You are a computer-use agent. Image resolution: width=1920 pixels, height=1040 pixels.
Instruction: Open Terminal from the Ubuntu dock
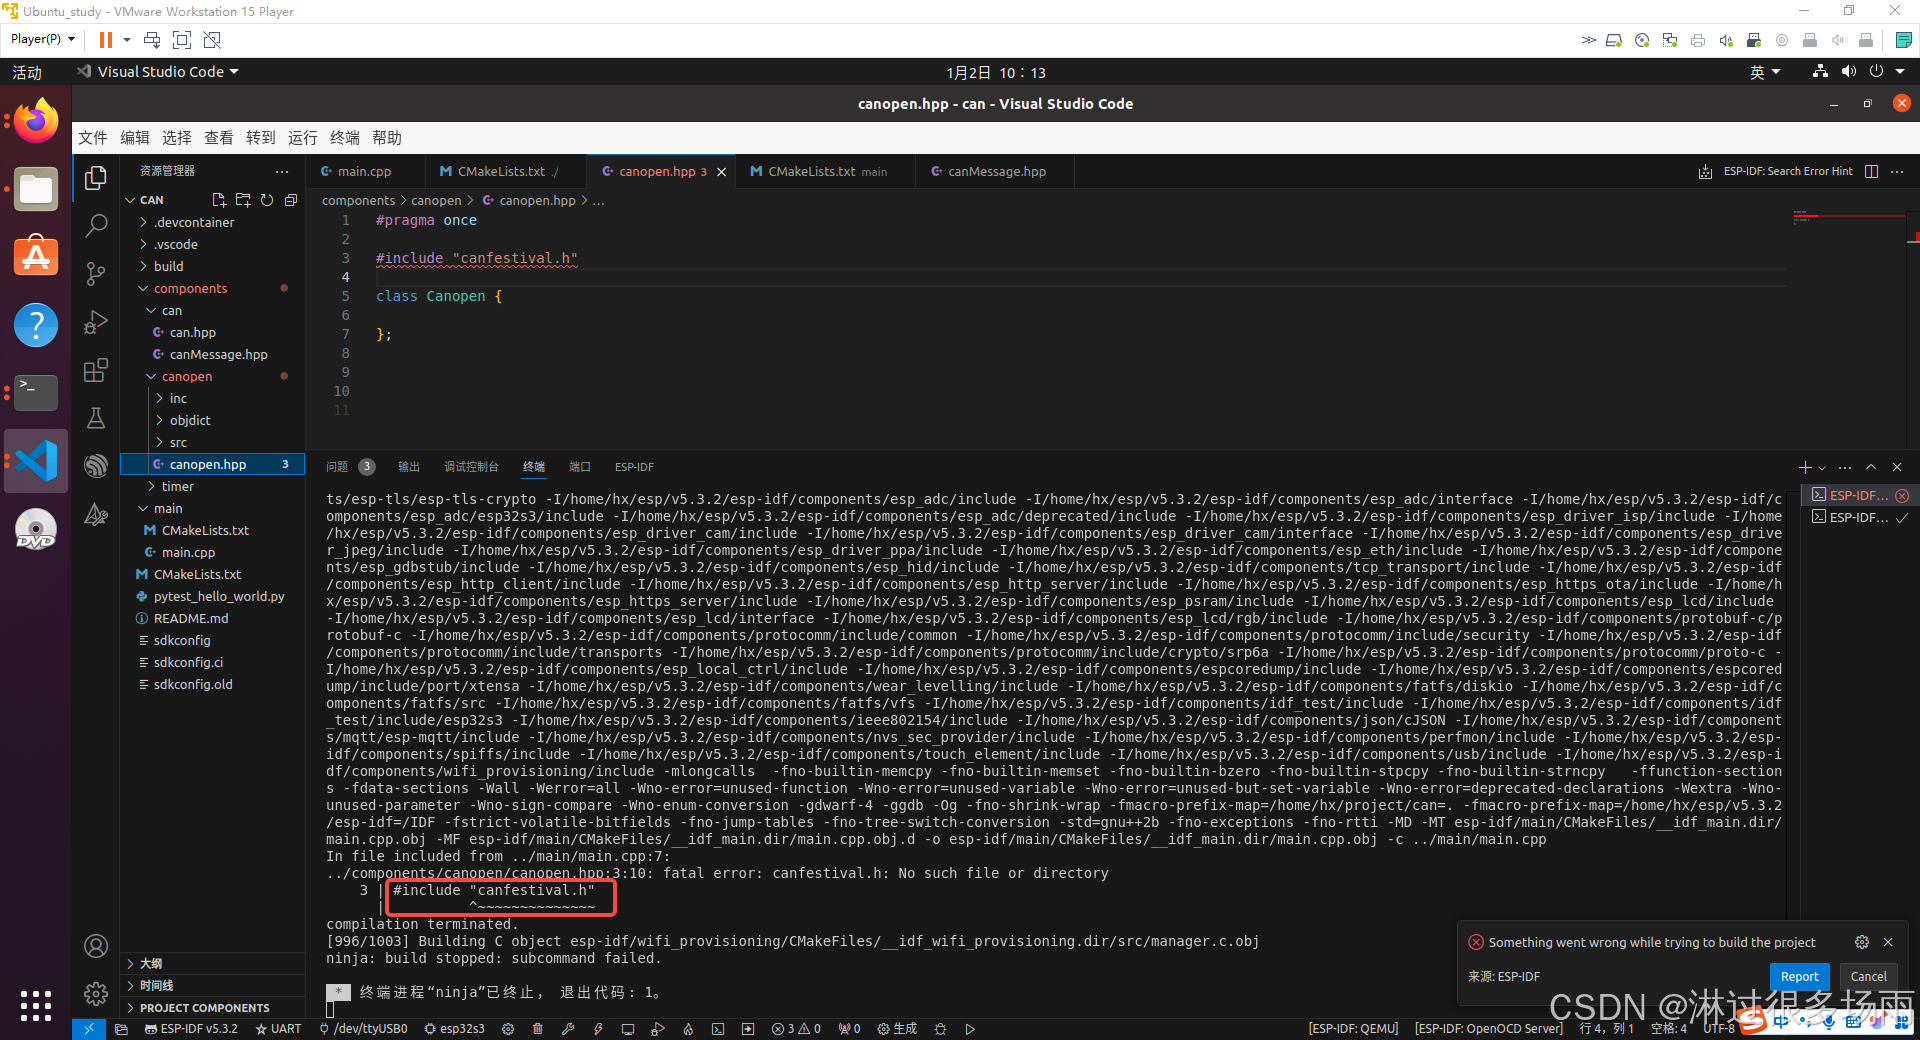coord(36,393)
